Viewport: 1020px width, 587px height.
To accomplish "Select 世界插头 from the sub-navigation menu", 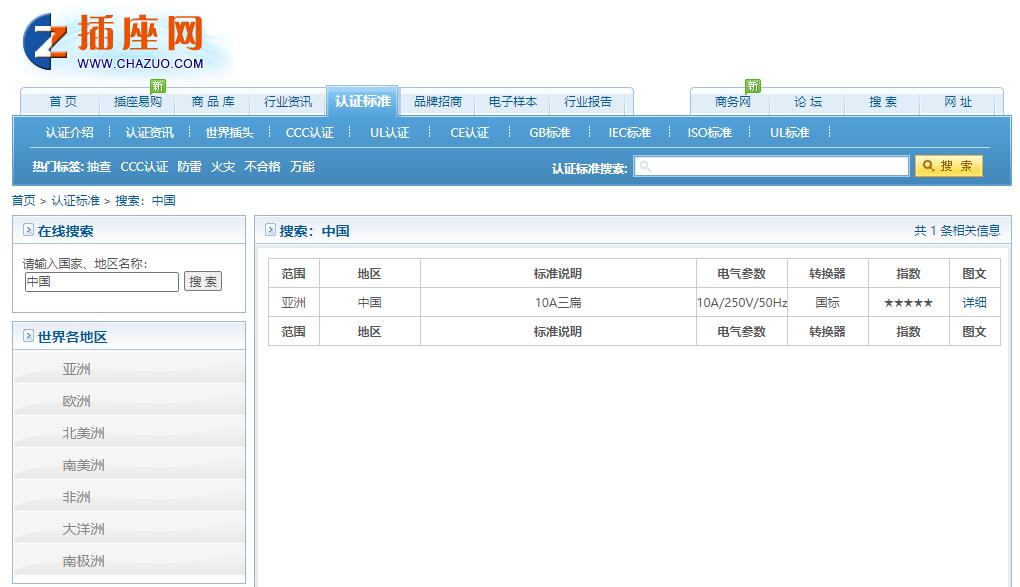I will (229, 131).
